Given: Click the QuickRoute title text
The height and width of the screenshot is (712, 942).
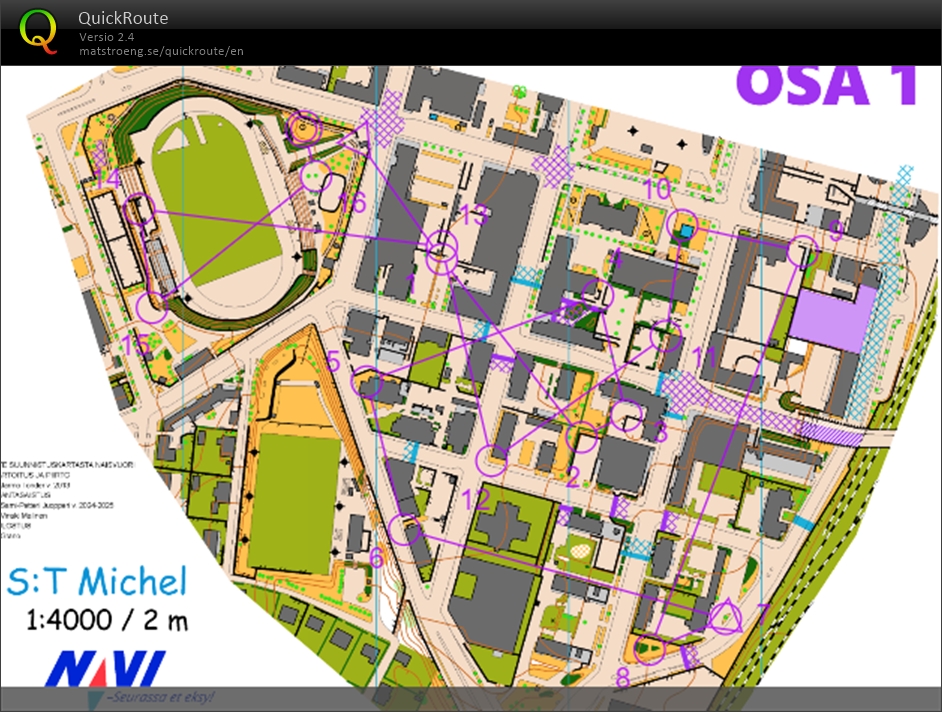Looking at the screenshot, I should tap(123, 18).
